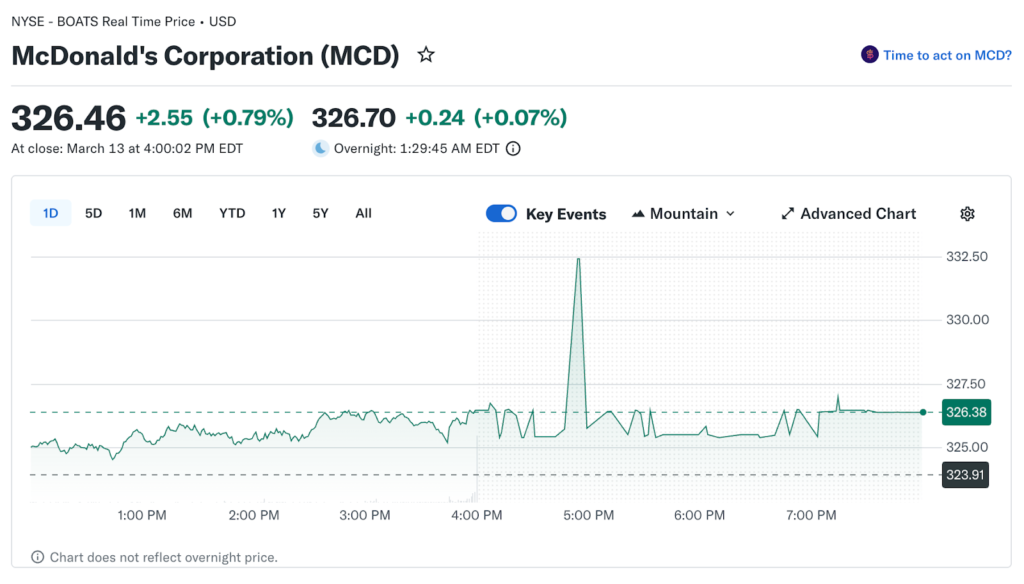Select the YTD range tab
Screen dimensions: 1024x584
(232, 213)
